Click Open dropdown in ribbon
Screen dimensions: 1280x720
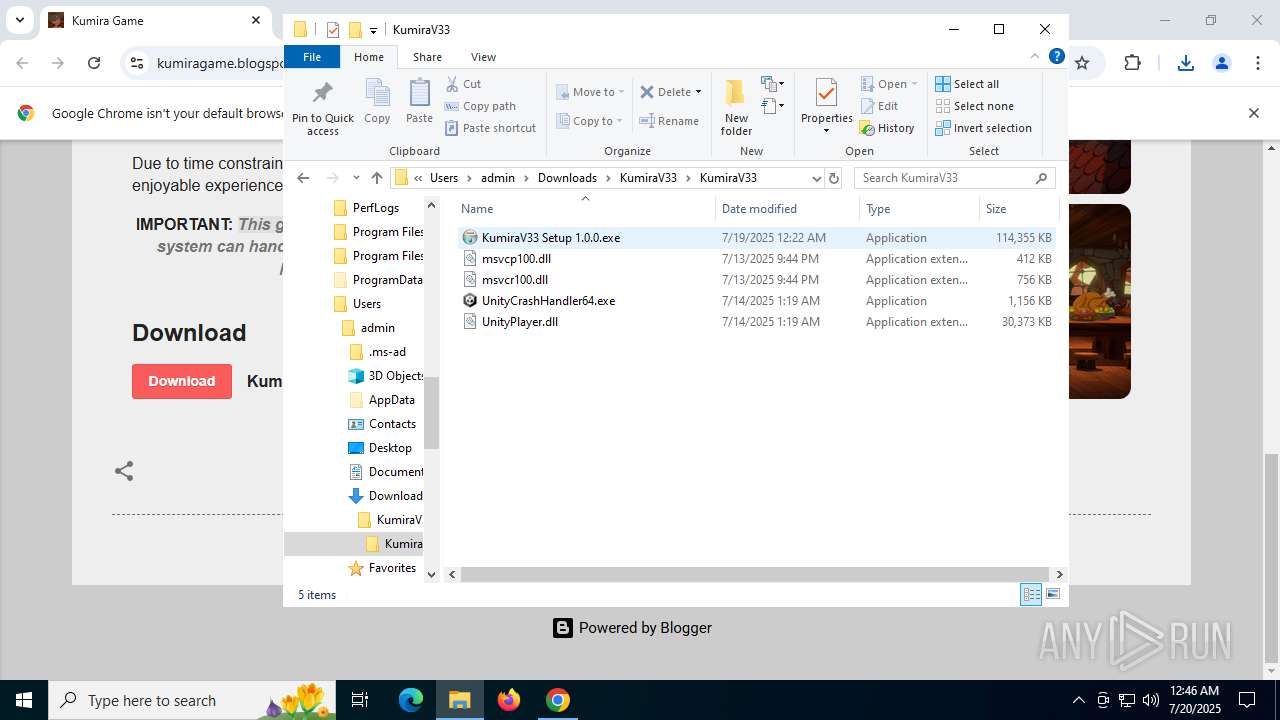coord(889,84)
